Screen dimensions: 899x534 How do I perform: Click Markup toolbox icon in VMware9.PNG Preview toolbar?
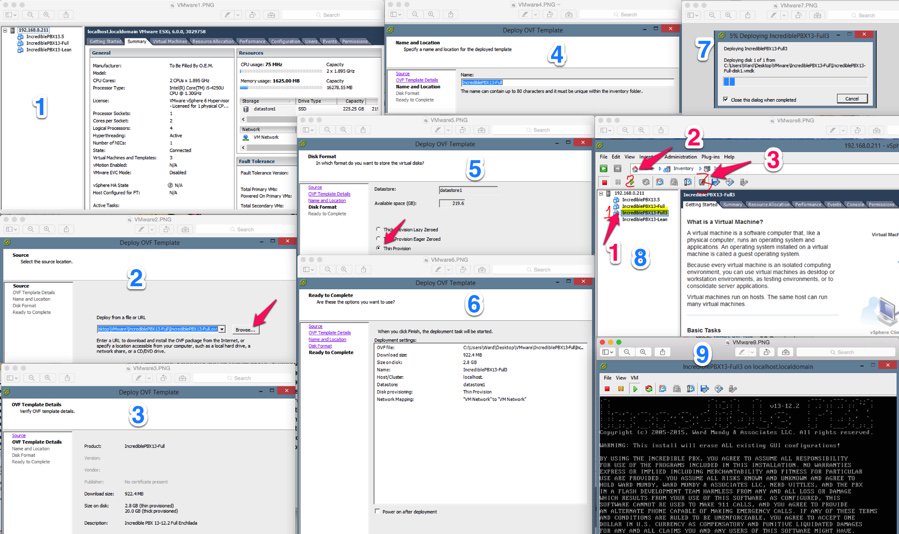click(785, 352)
